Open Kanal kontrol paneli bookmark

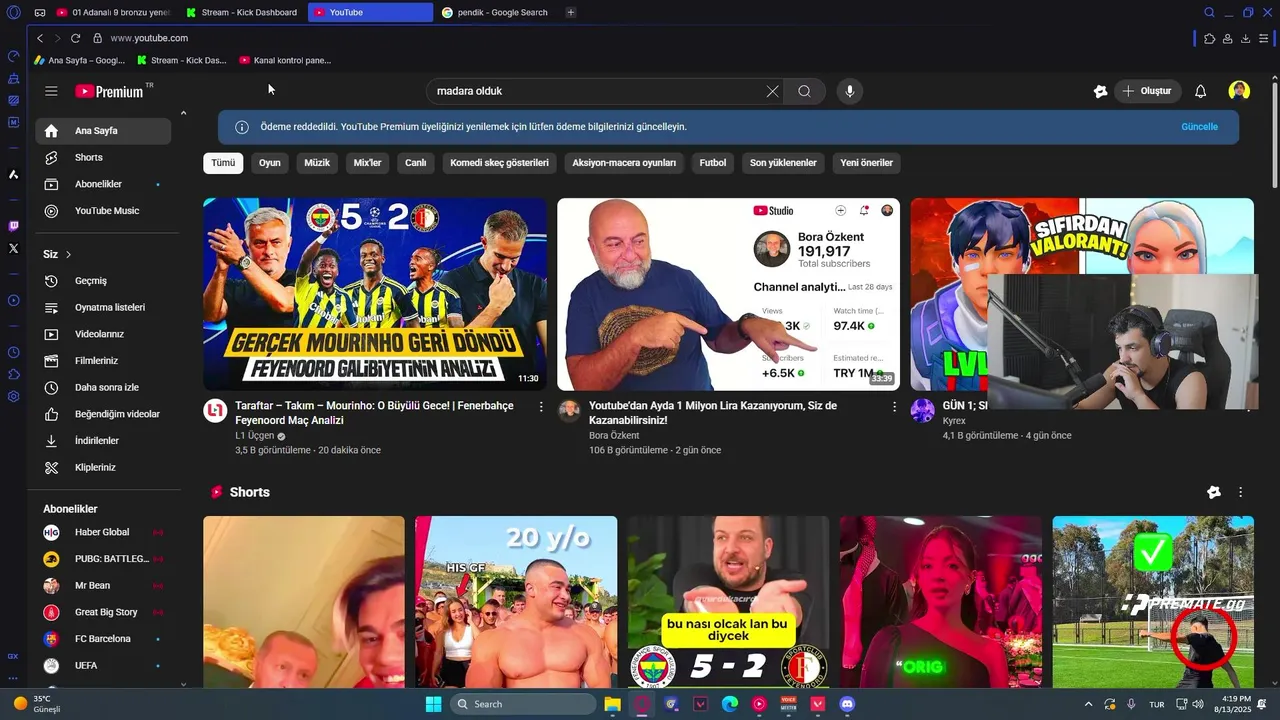pos(286,60)
